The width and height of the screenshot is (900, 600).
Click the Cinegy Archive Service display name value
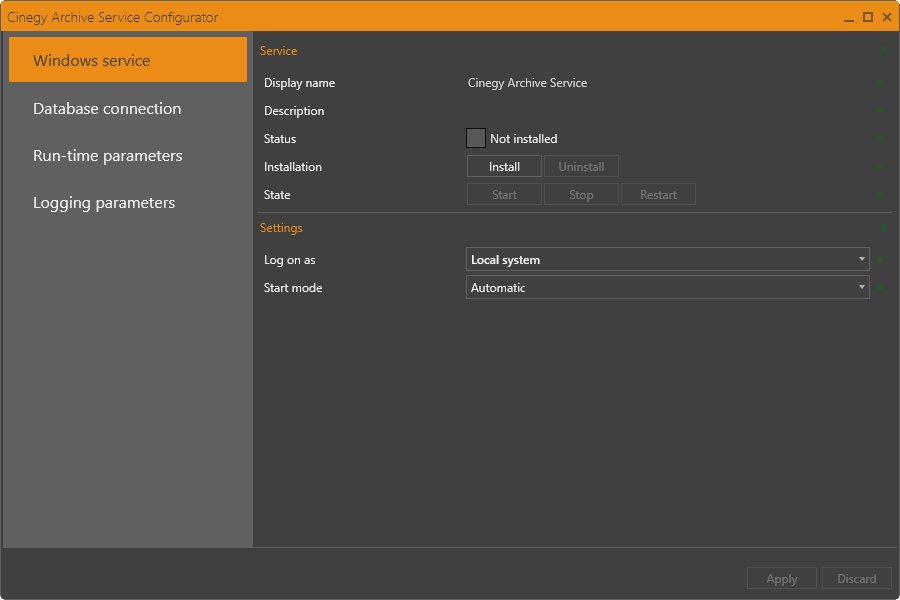pos(527,83)
